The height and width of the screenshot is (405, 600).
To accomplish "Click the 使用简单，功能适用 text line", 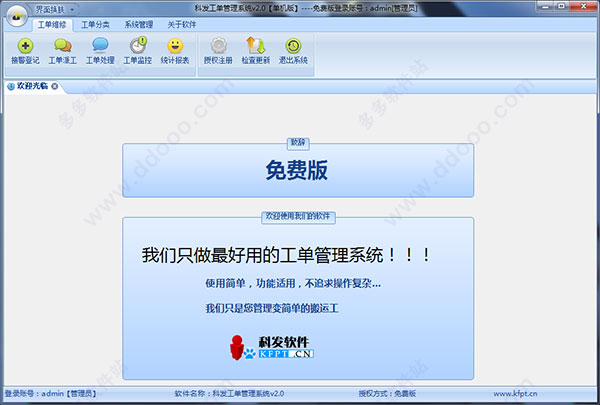I will 293,283.
